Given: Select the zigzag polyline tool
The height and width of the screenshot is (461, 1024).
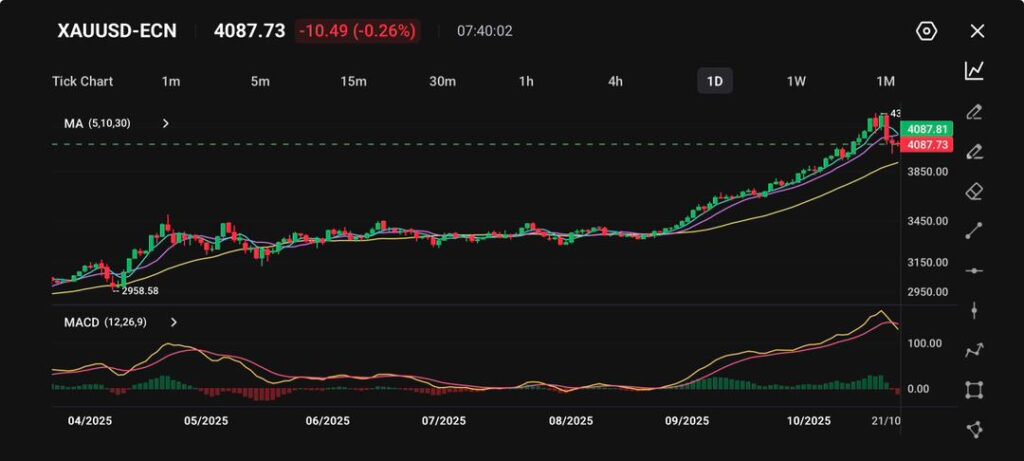Looking at the screenshot, I should click(975, 350).
